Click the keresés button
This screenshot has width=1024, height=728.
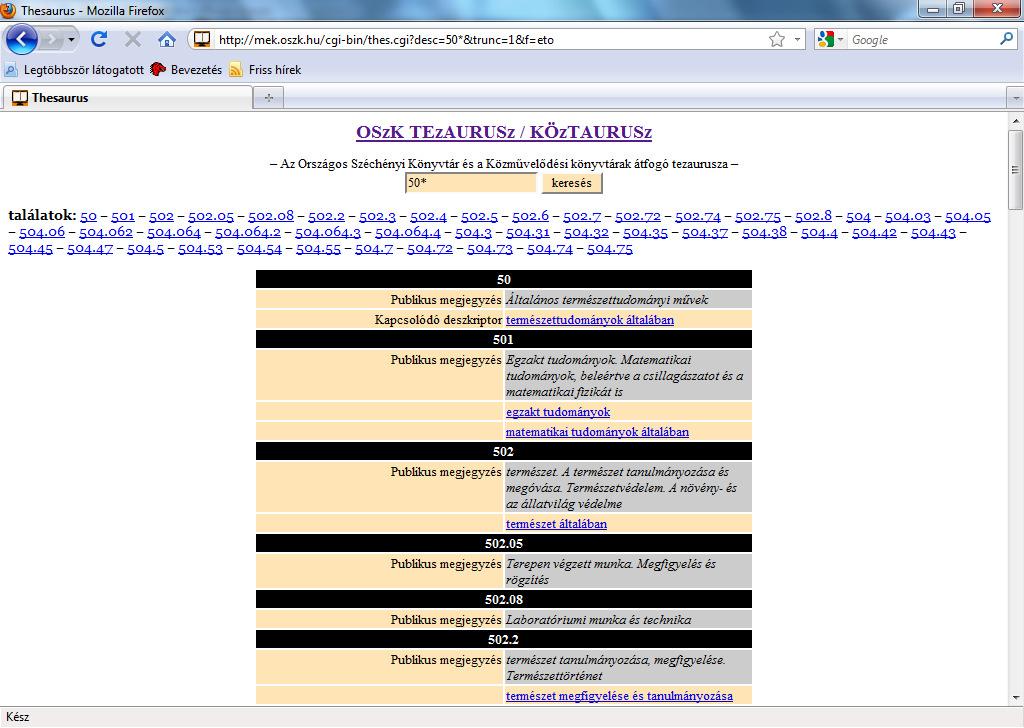point(571,183)
